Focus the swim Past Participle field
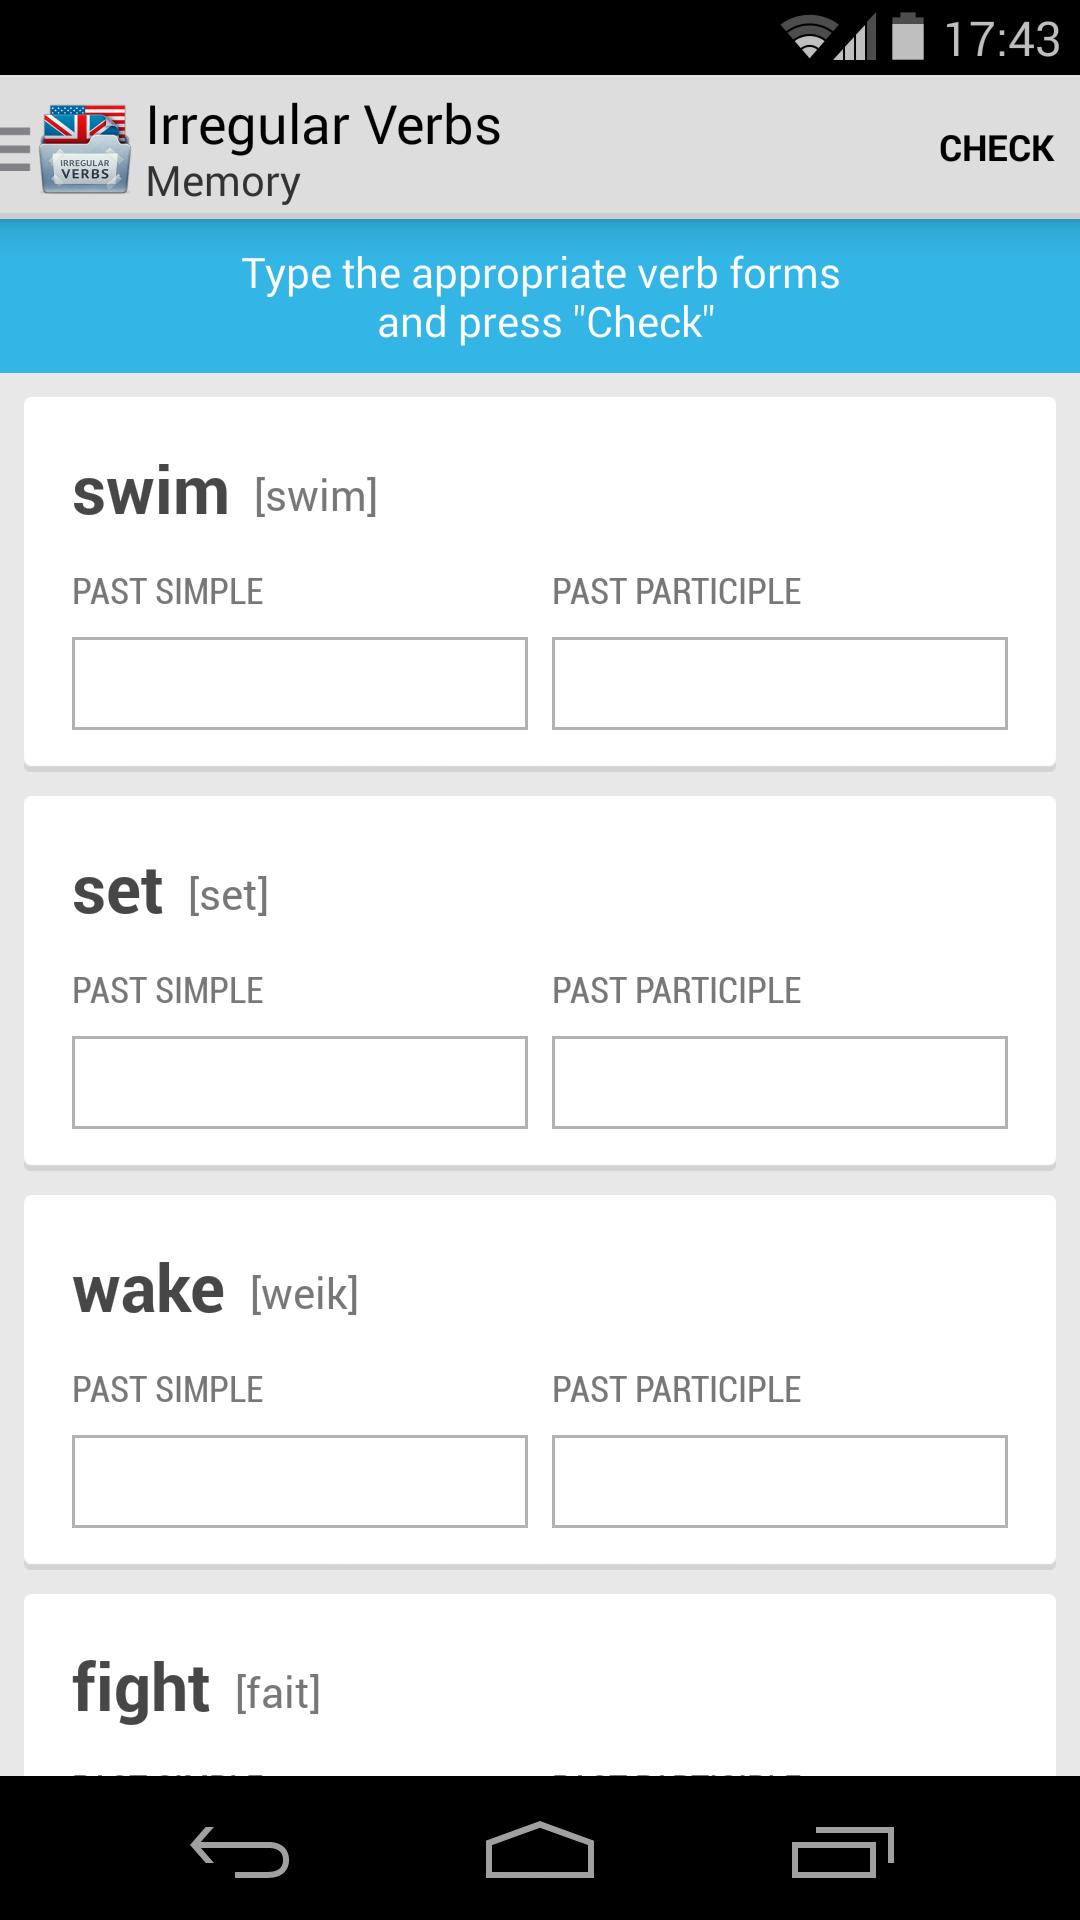 click(x=780, y=683)
